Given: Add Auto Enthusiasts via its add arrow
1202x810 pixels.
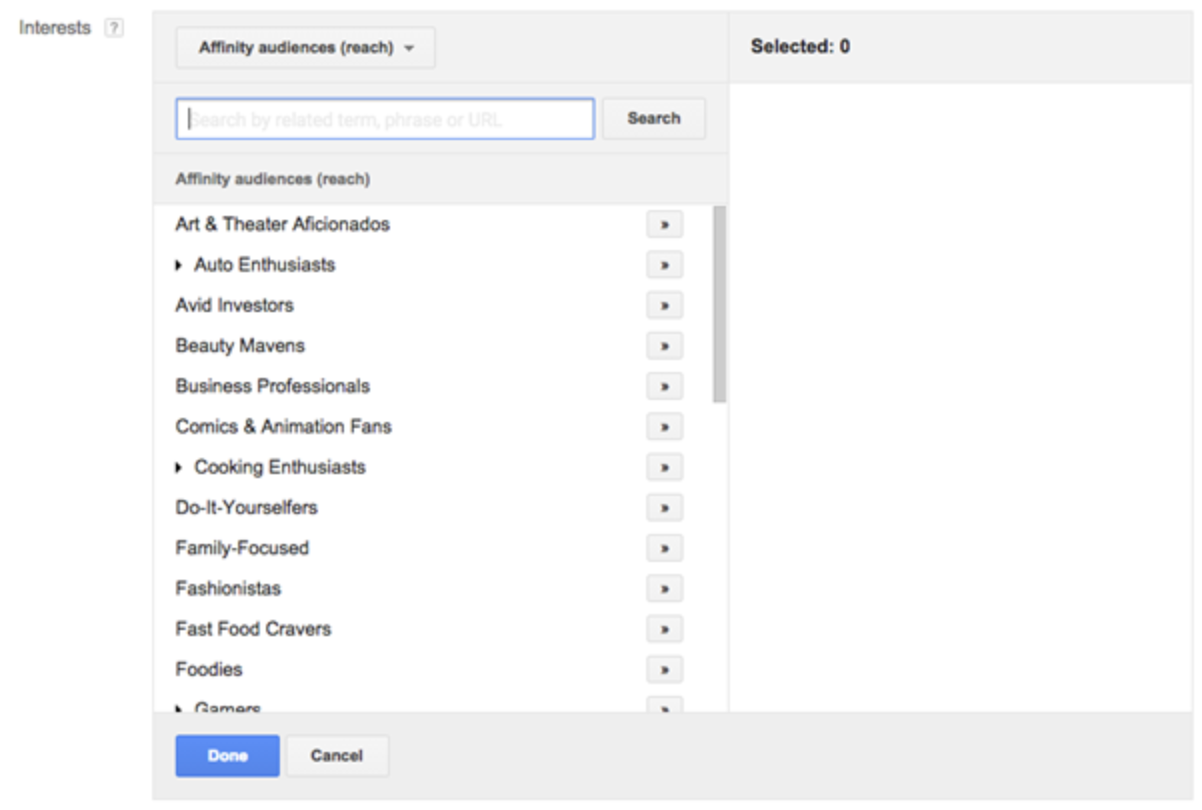Looking at the screenshot, I should click(x=664, y=265).
